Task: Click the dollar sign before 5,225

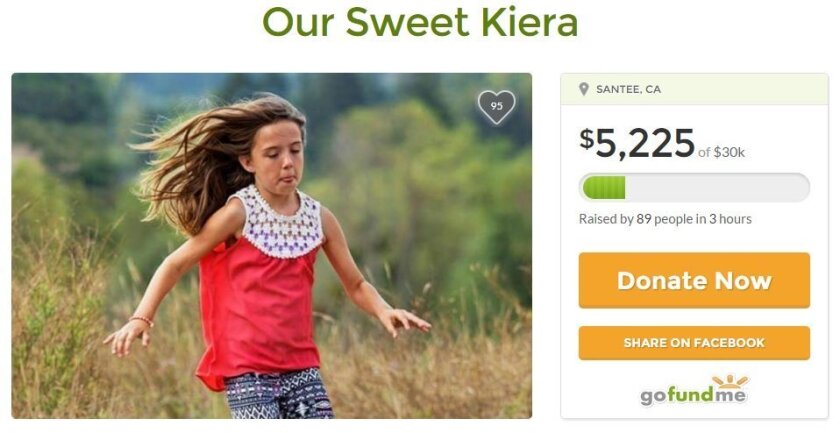Action: pos(586,139)
